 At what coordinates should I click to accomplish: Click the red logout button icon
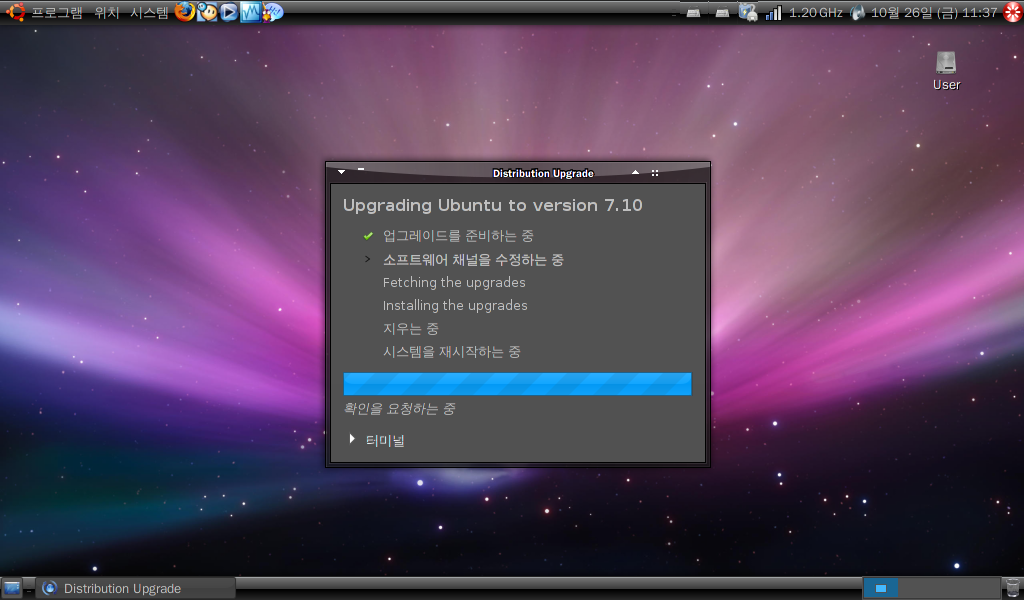(1013, 12)
